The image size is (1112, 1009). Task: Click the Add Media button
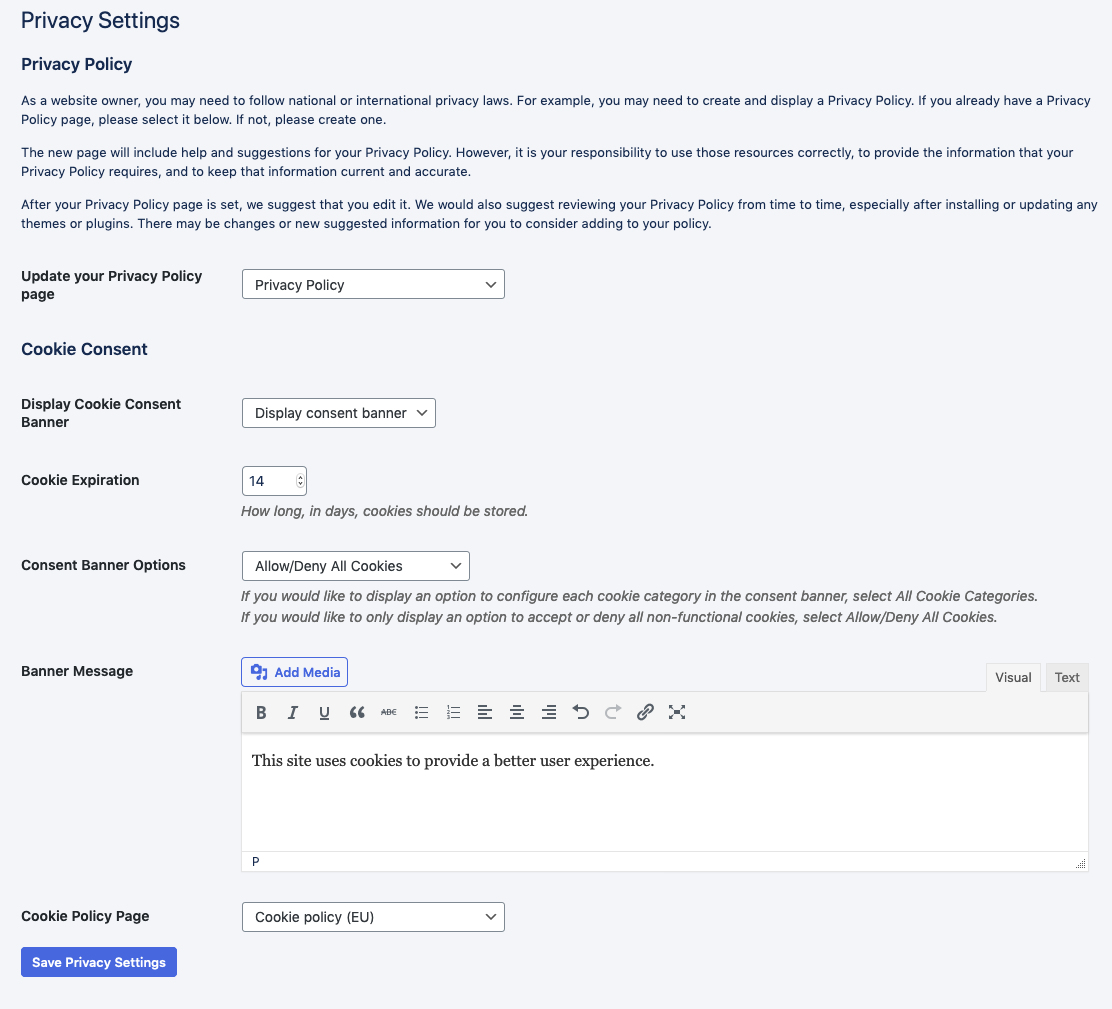(x=294, y=671)
